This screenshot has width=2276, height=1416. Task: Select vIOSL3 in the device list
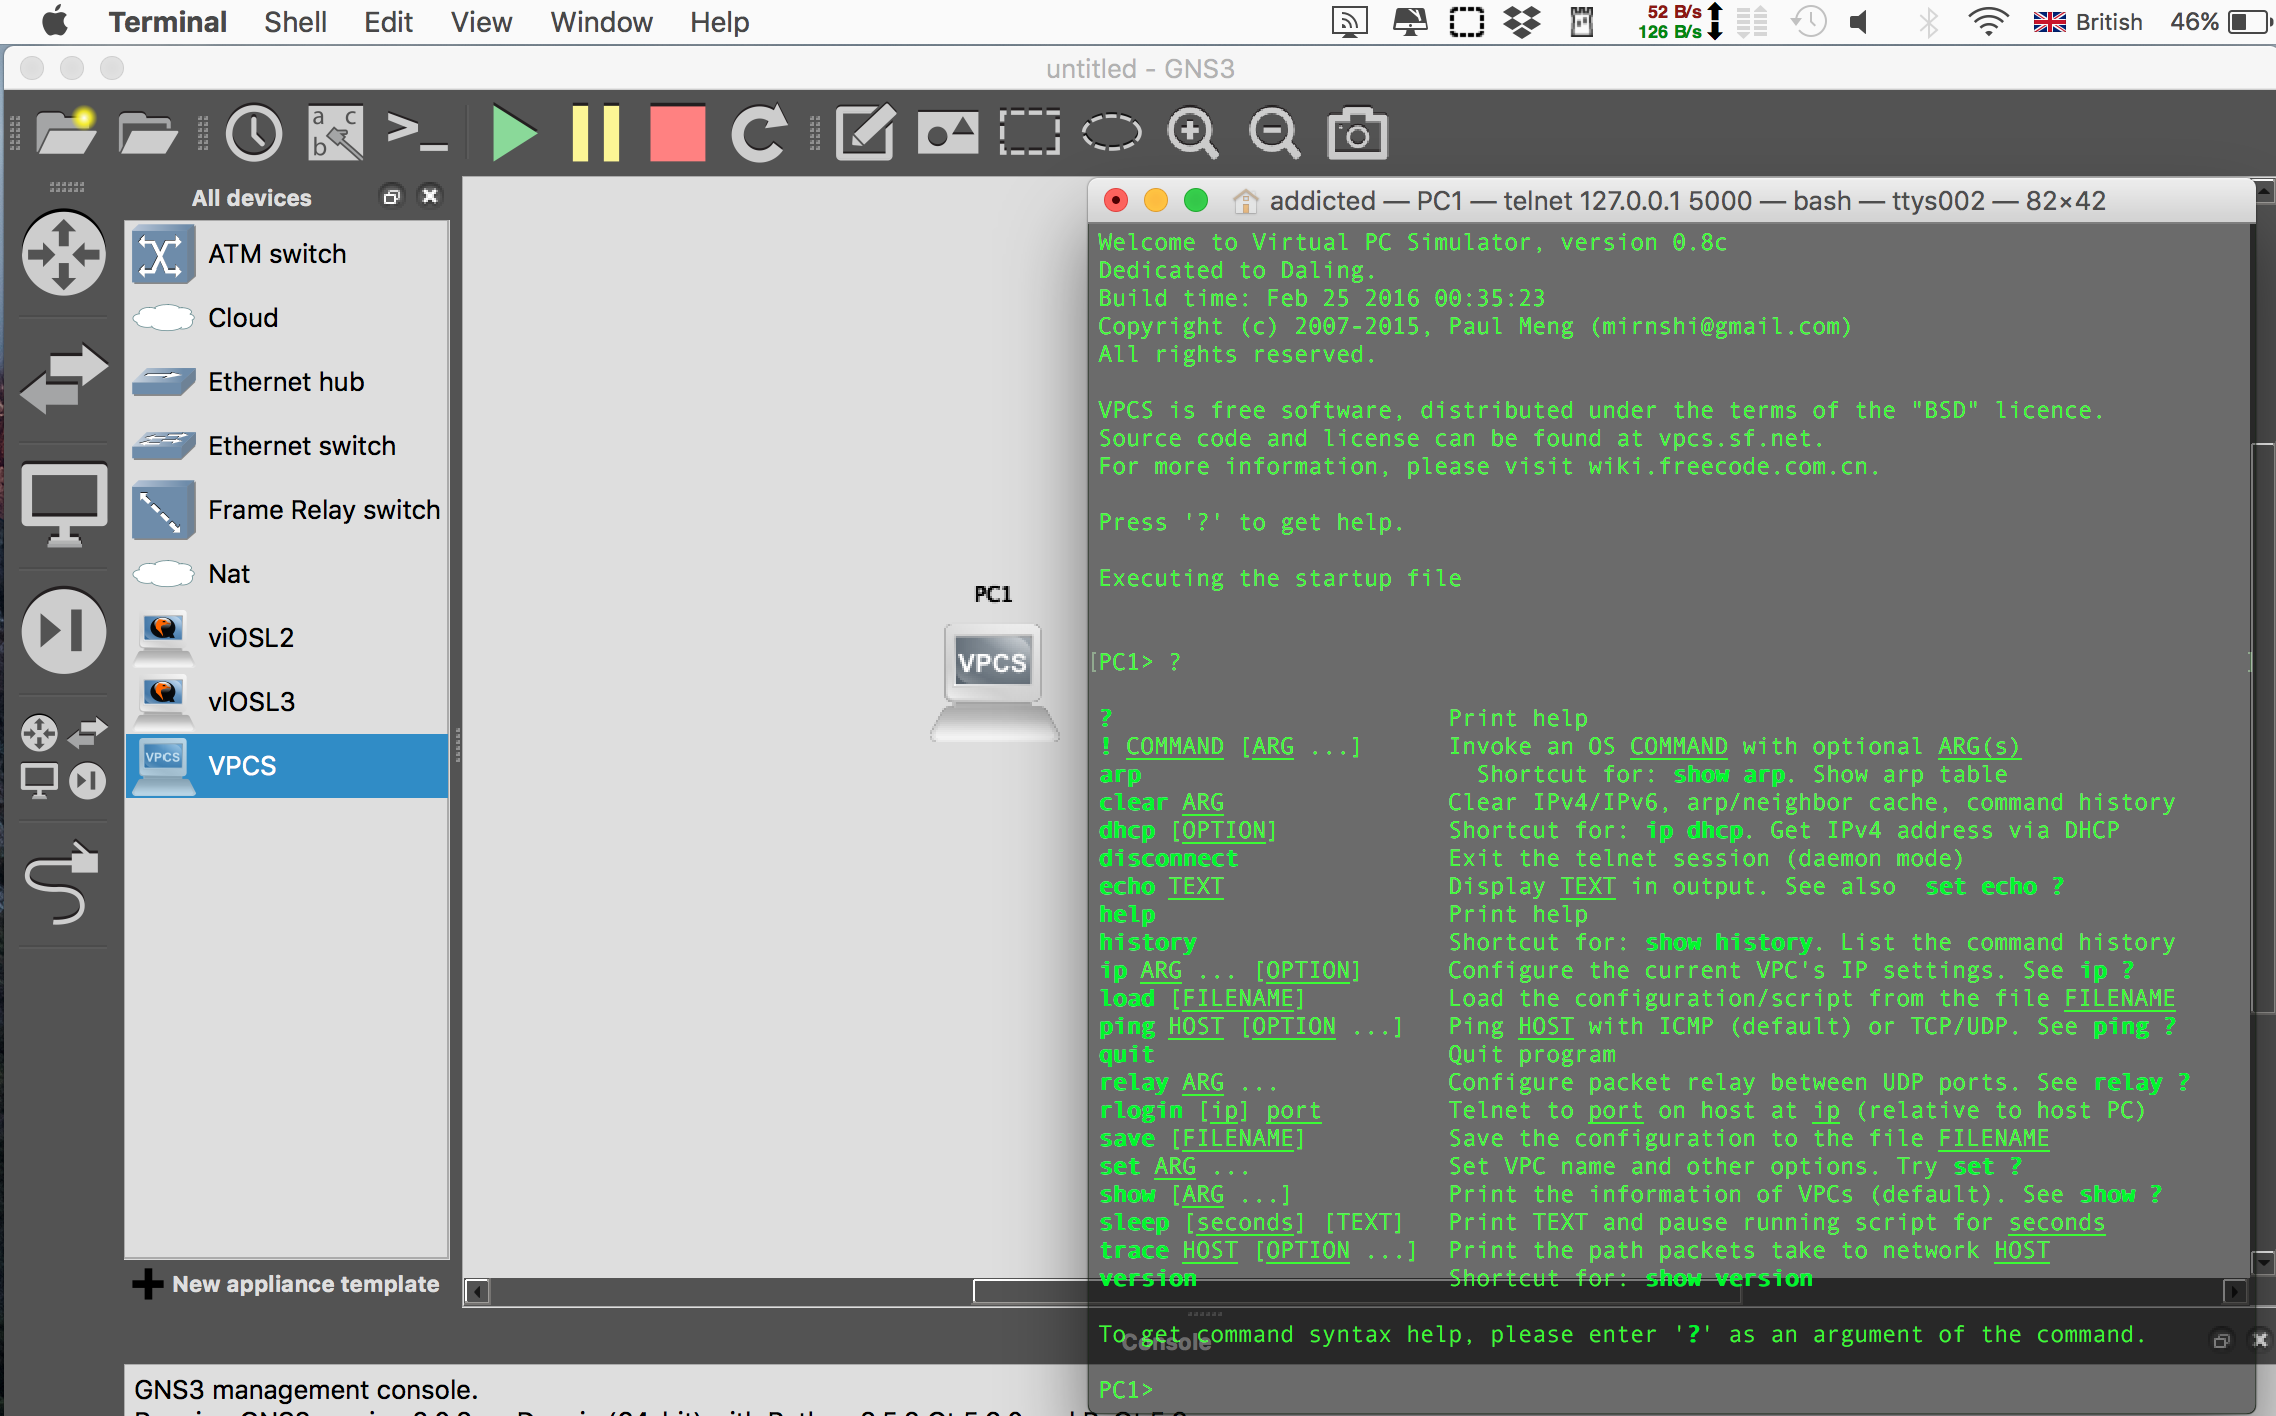[x=287, y=702]
